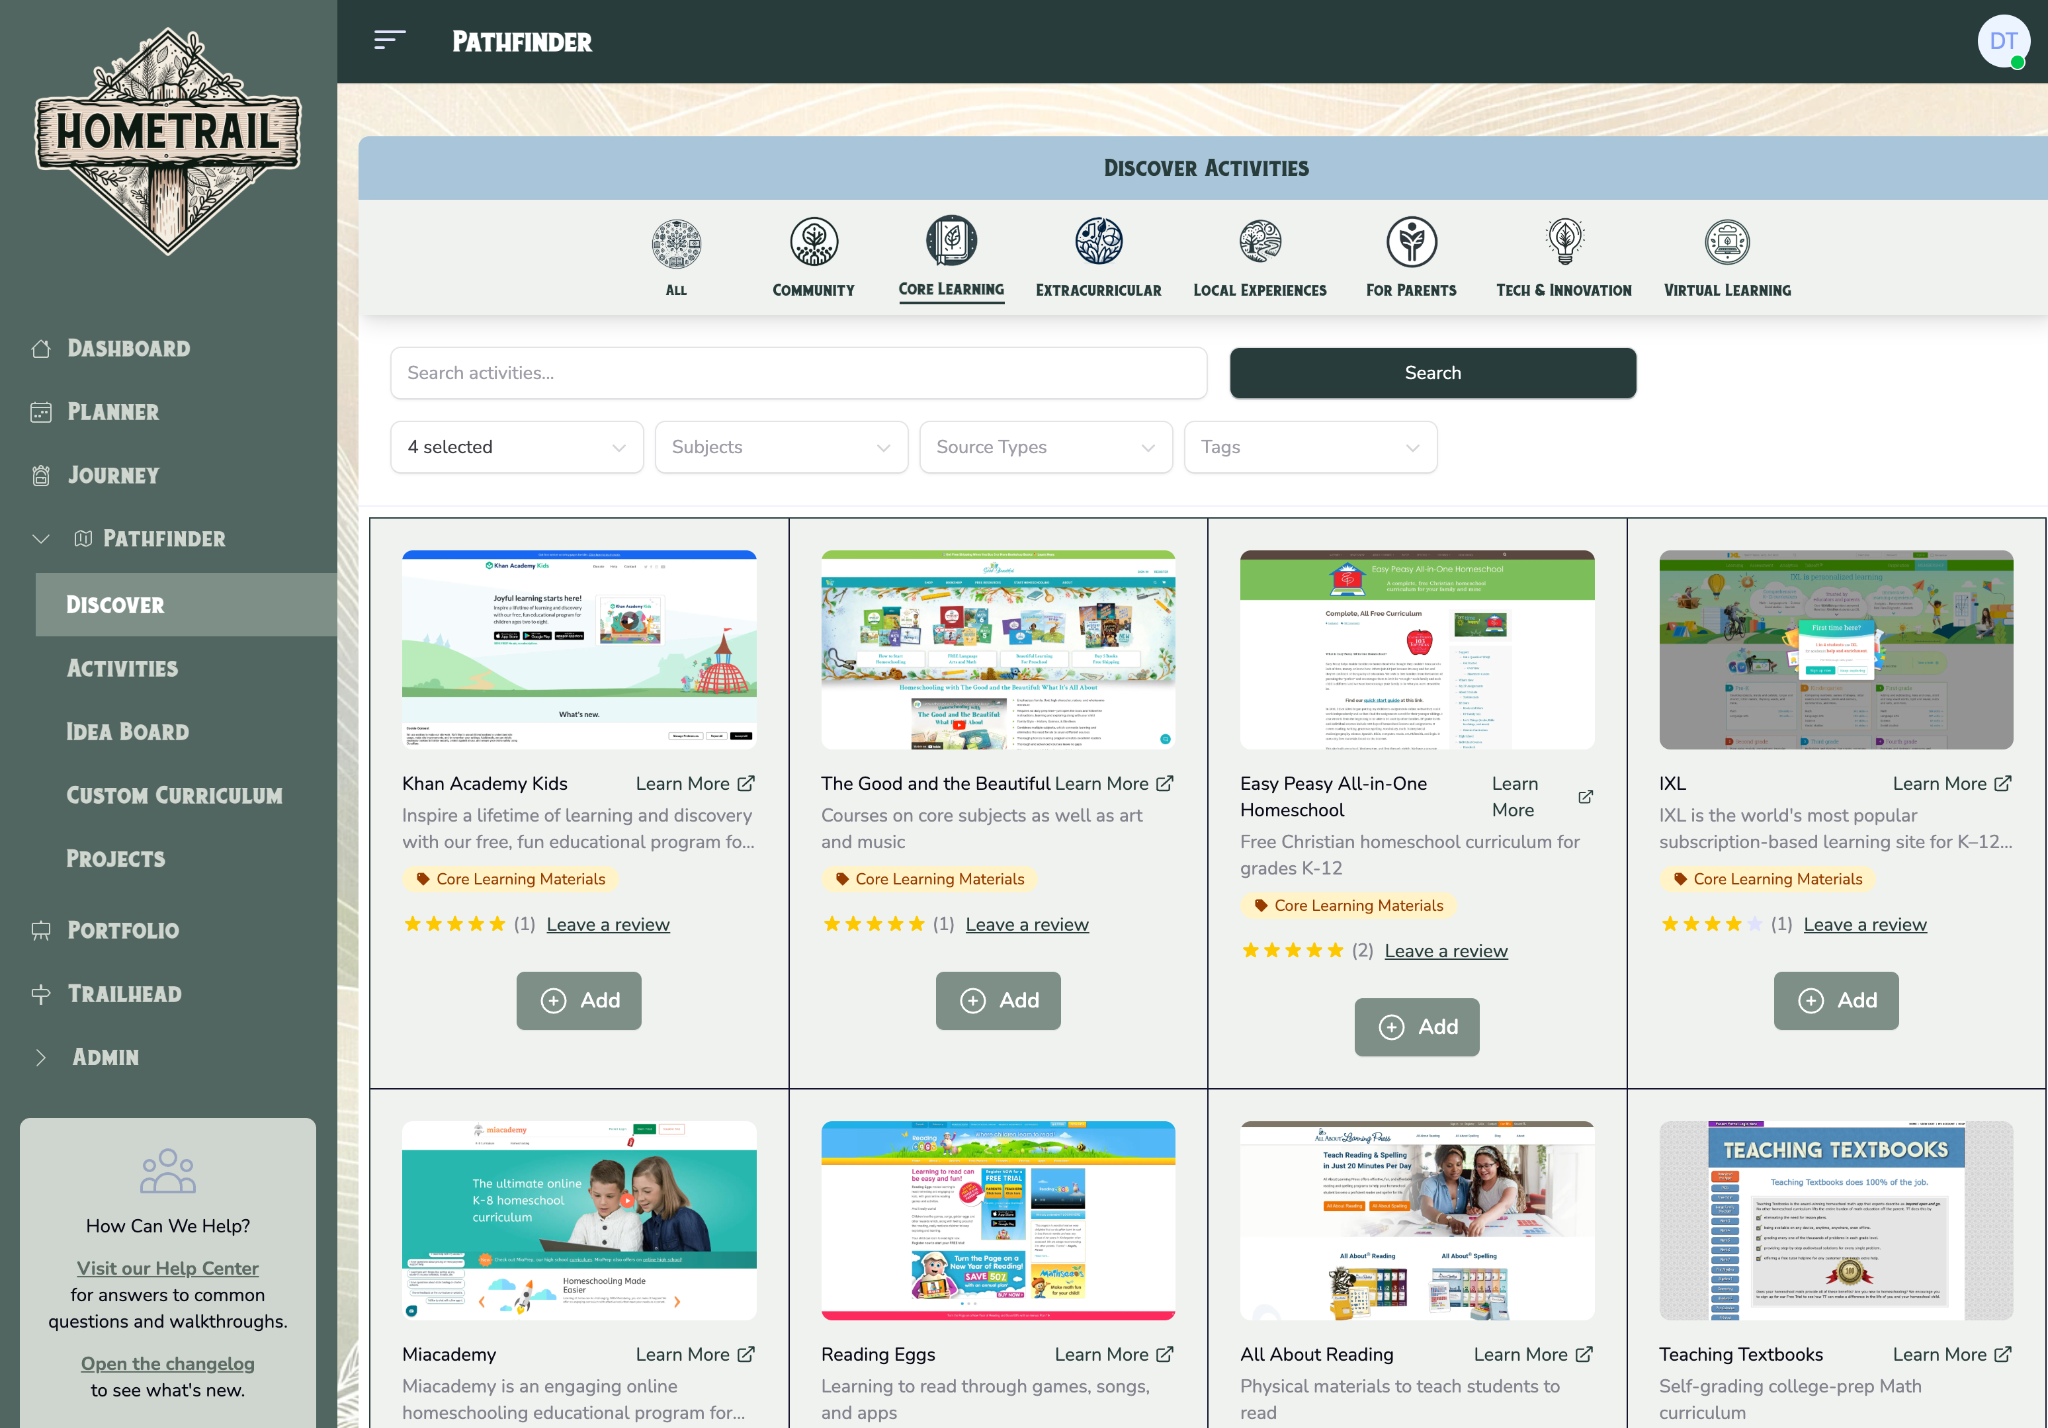The image size is (2048, 1428).
Task: Click the IXL four-star rating
Action: pyautogui.click(x=1711, y=925)
